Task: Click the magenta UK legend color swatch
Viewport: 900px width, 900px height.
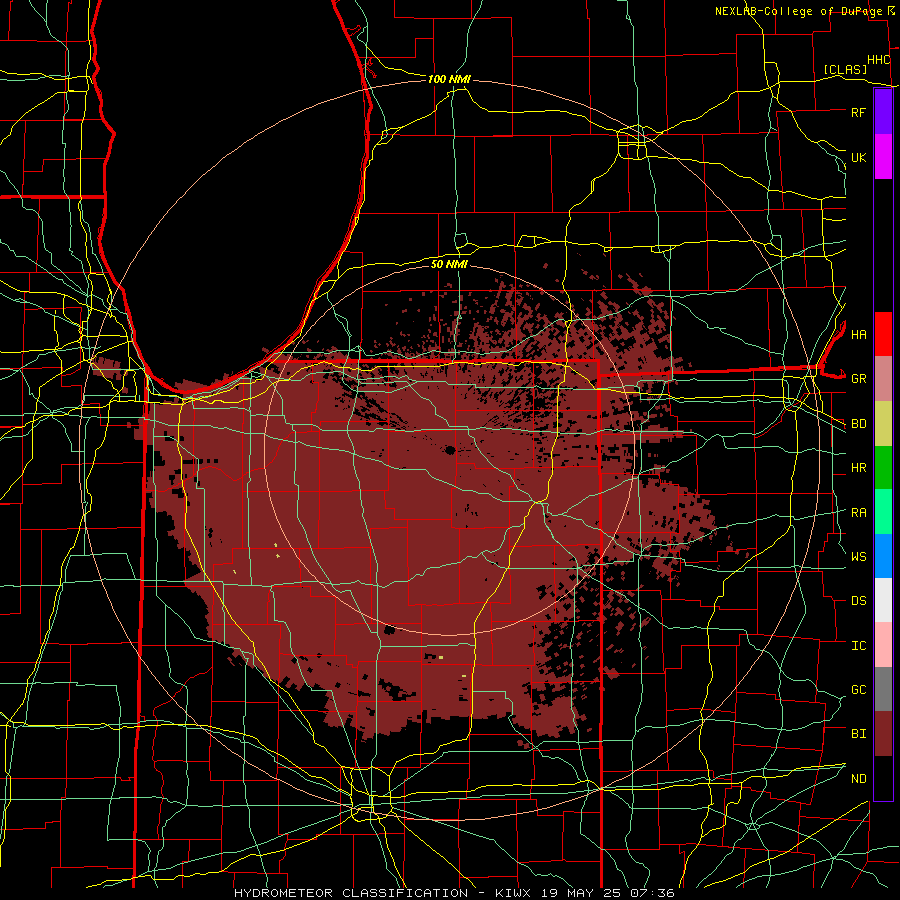Action: pos(883,157)
